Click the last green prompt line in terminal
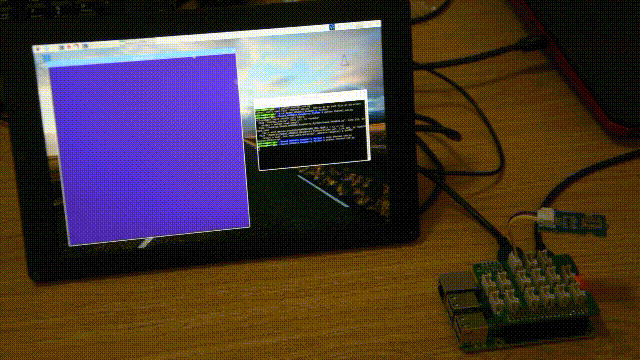The image size is (640, 360). coord(267,144)
